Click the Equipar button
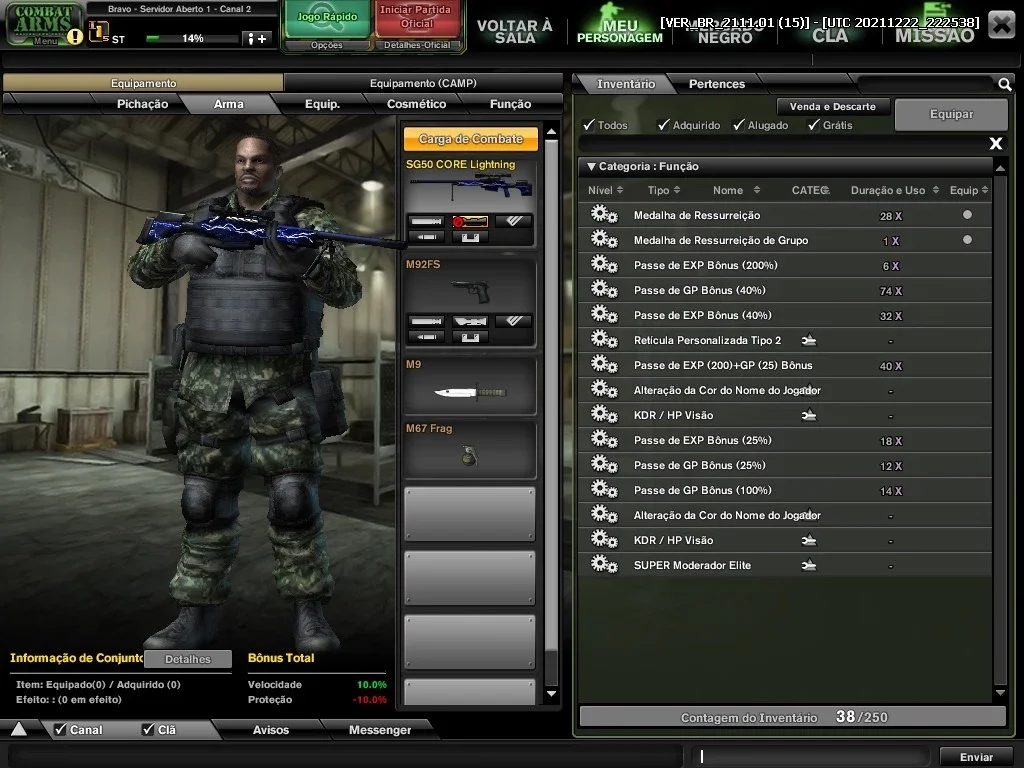Screen dimensions: 1024x768 [952, 114]
